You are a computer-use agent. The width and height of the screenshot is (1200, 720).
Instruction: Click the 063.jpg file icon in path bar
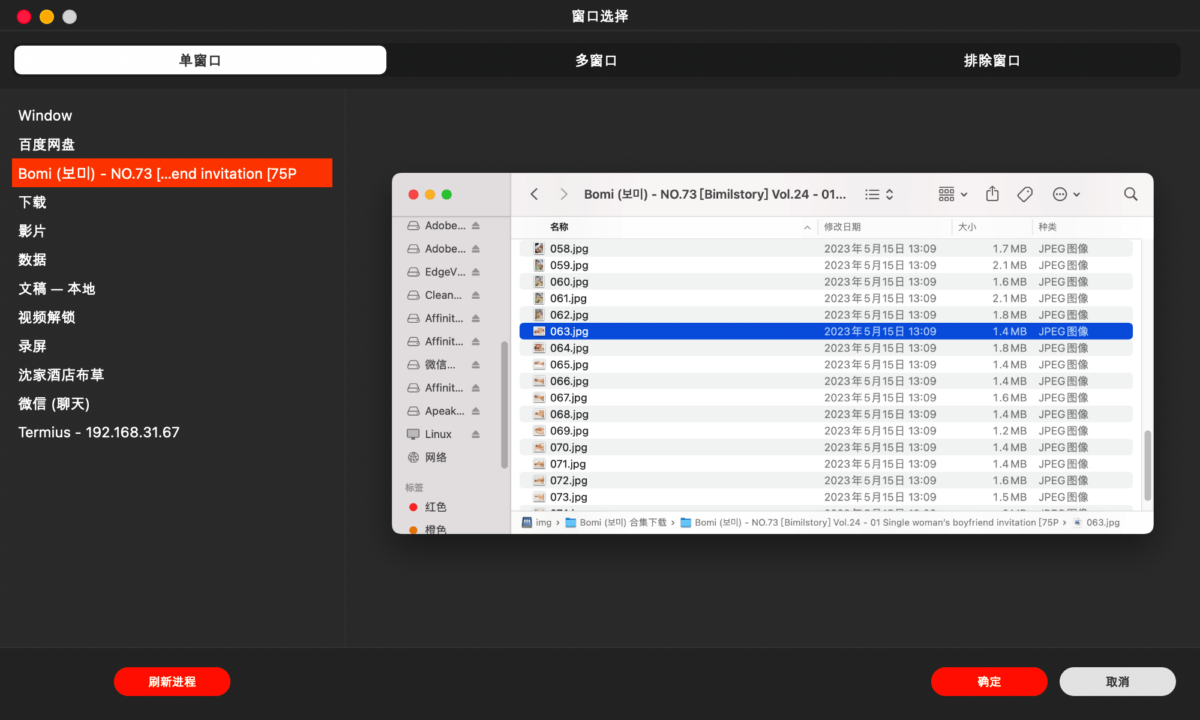[x=1077, y=522]
